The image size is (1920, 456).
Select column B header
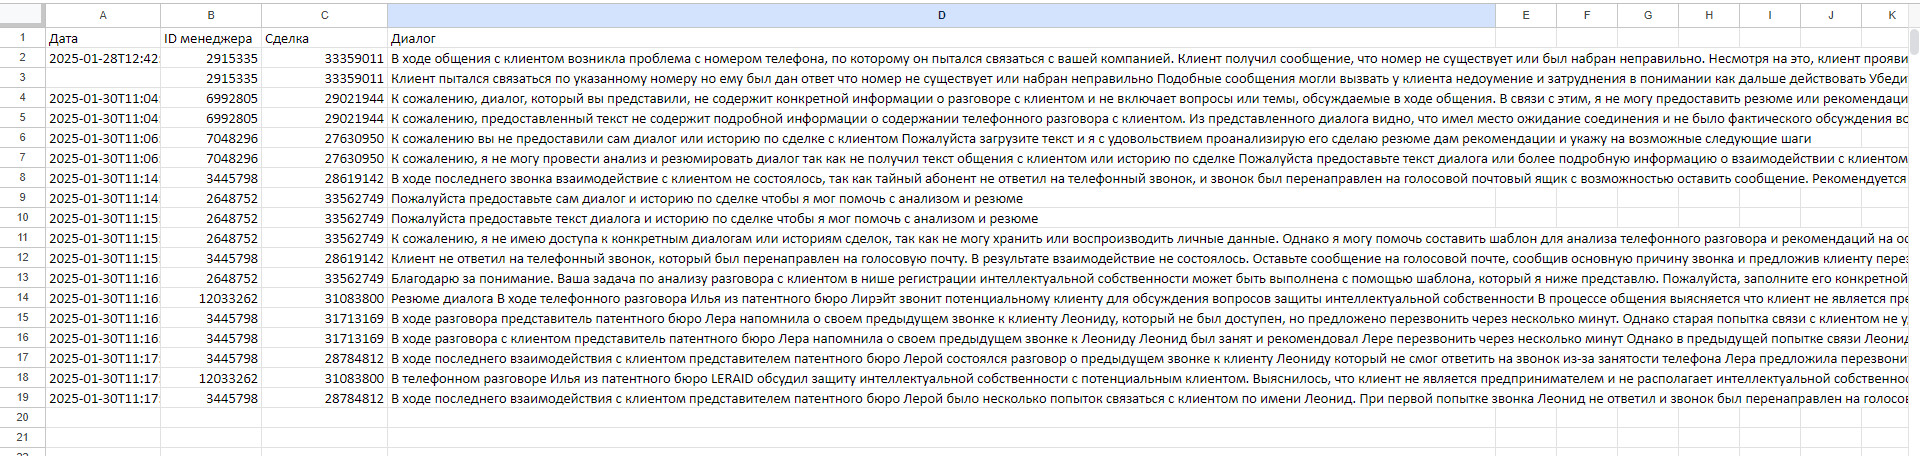pyautogui.click(x=211, y=15)
